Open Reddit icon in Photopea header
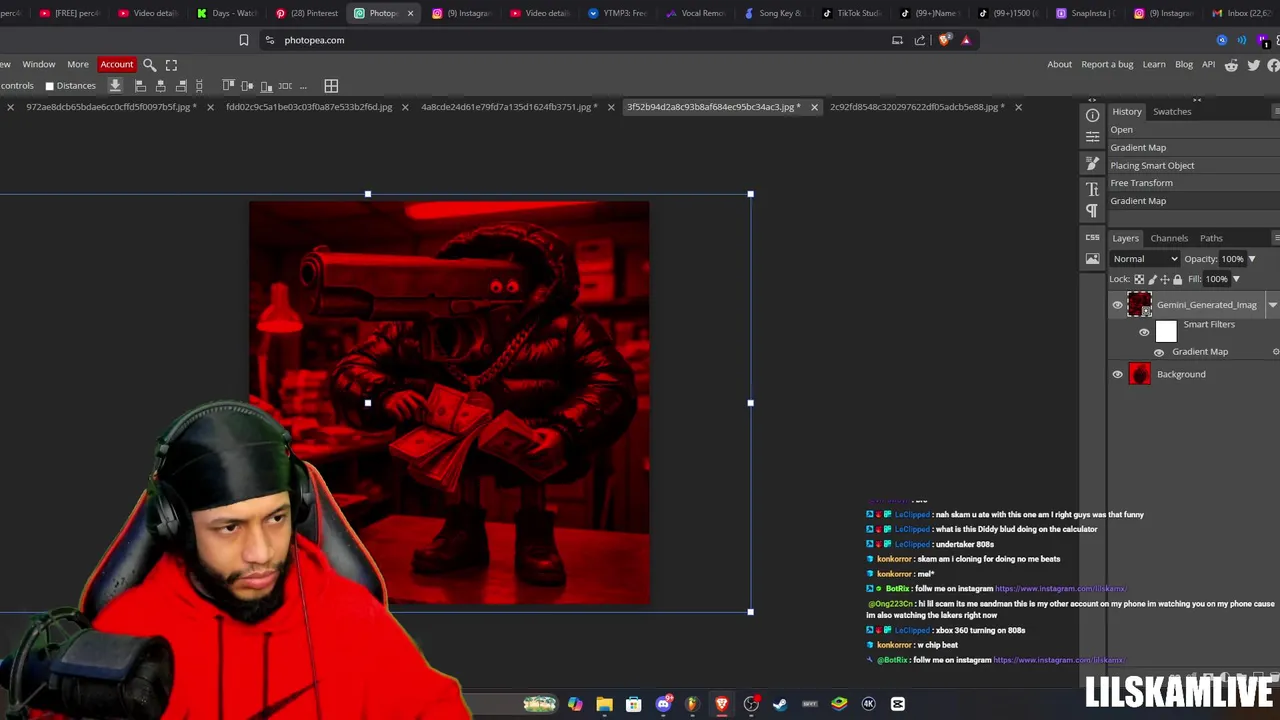The image size is (1280, 720). [x=1231, y=65]
